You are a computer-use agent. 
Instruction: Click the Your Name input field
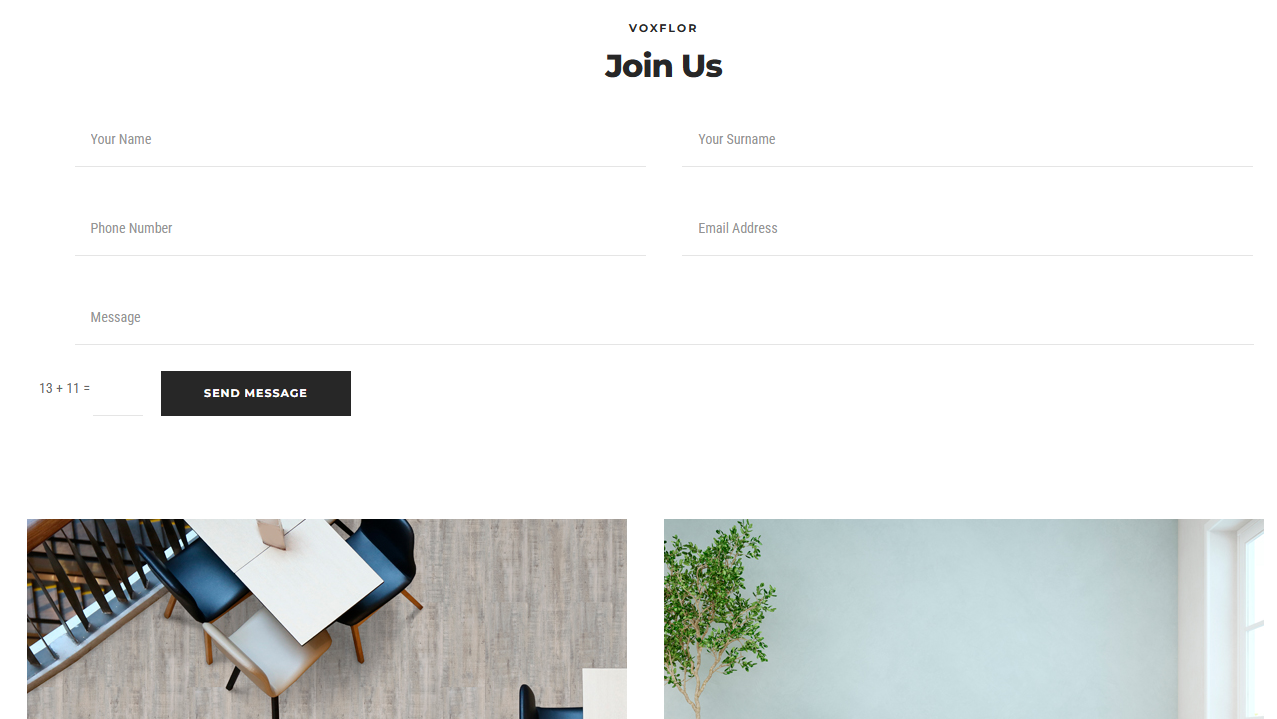coord(360,140)
